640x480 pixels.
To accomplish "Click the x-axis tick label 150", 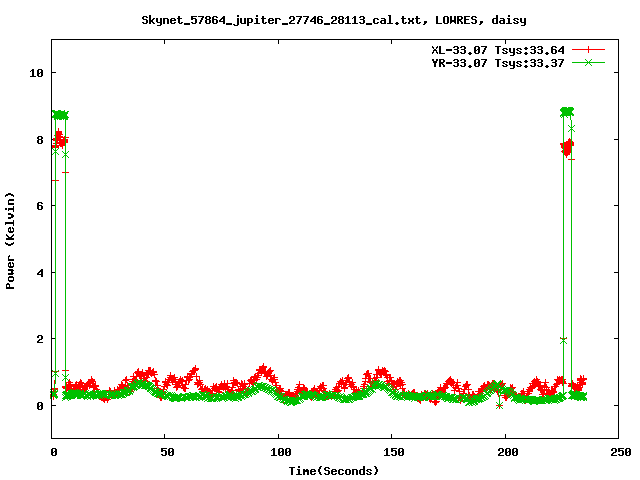I will [394, 452].
